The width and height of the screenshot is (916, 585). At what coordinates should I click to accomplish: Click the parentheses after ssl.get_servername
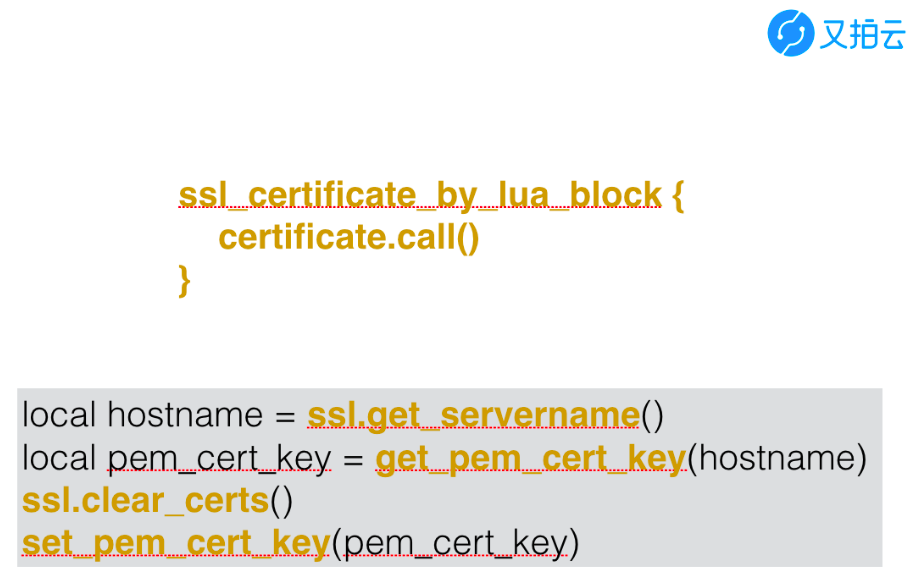tap(653, 416)
